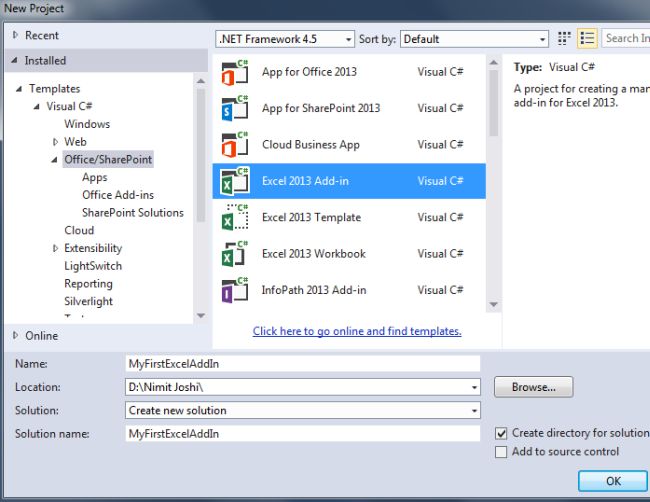Collapse the Templates tree node
This screenshot has height=502, width=650.
pos(19,89)
